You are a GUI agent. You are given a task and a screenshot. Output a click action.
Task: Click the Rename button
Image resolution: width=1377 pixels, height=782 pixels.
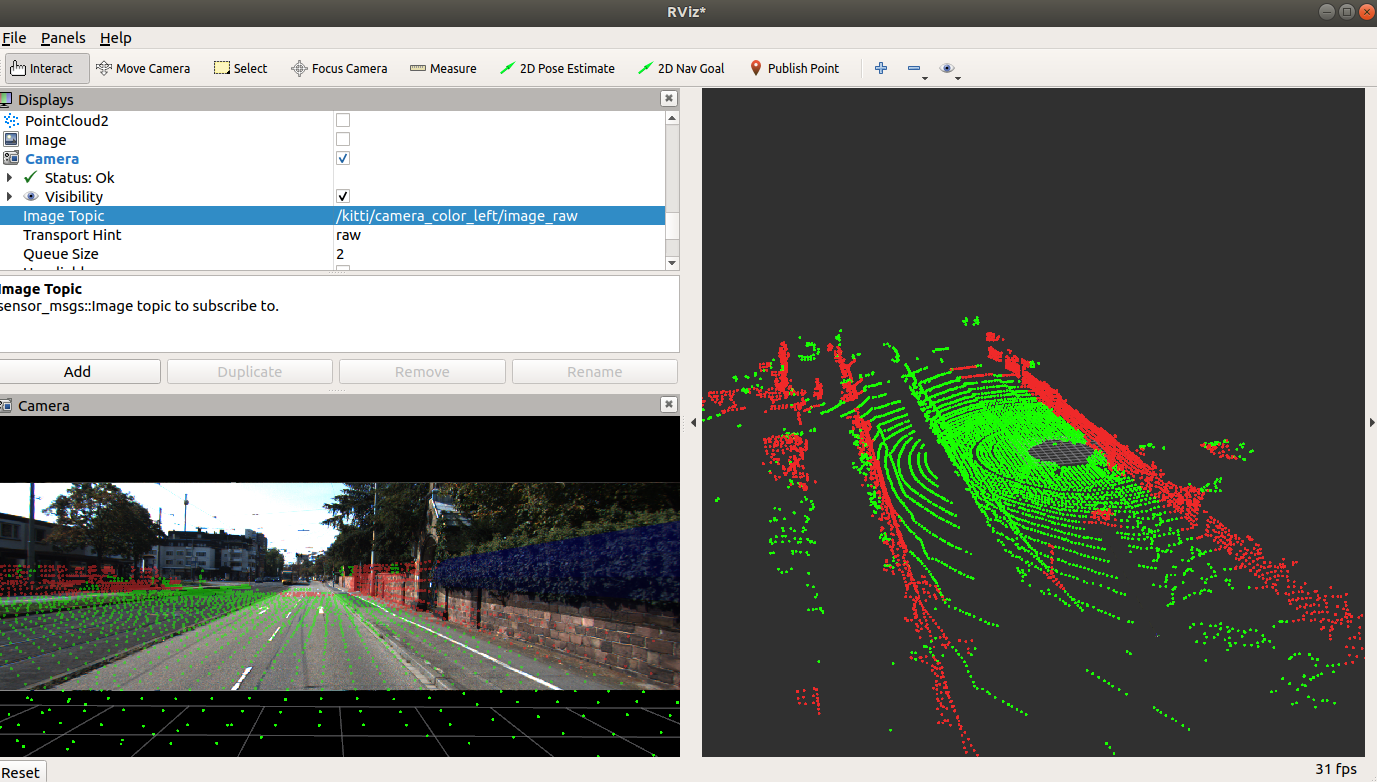coord(595,371)
